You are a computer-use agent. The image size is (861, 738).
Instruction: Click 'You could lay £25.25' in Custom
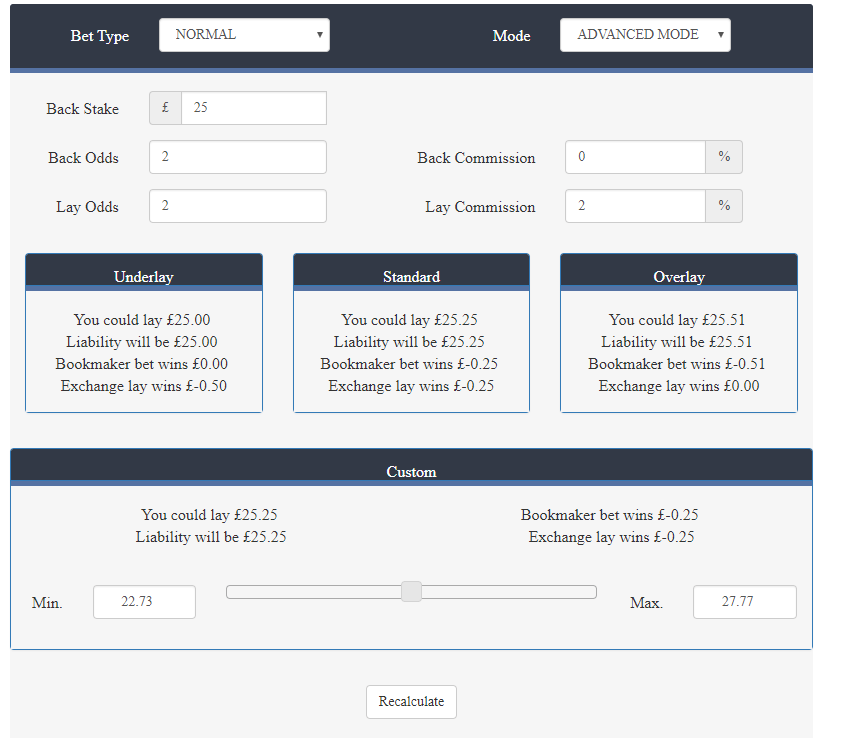(209, 515)
